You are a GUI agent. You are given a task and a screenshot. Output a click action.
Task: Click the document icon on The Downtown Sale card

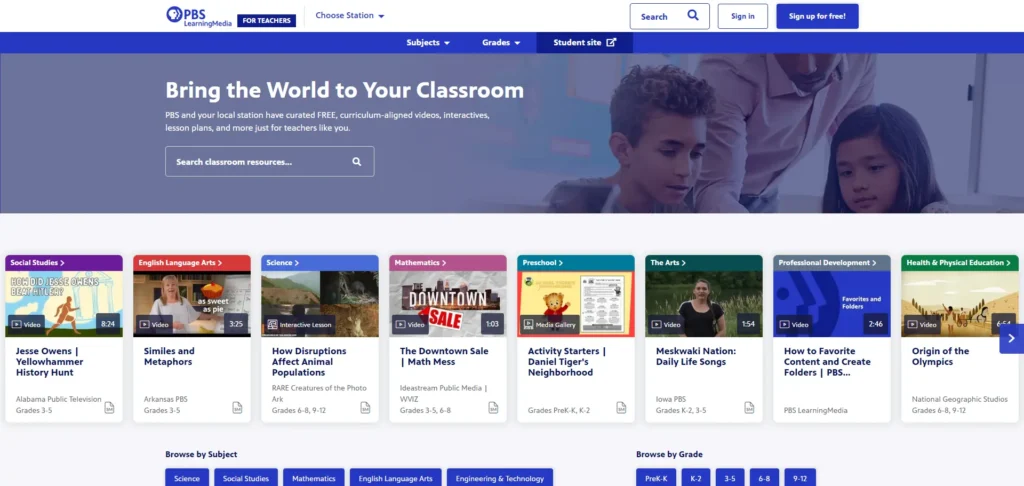coord(494,408)
